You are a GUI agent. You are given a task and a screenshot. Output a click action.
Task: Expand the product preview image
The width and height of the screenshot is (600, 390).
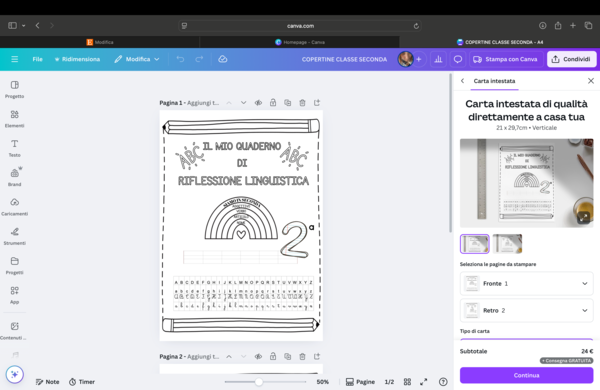584,217
